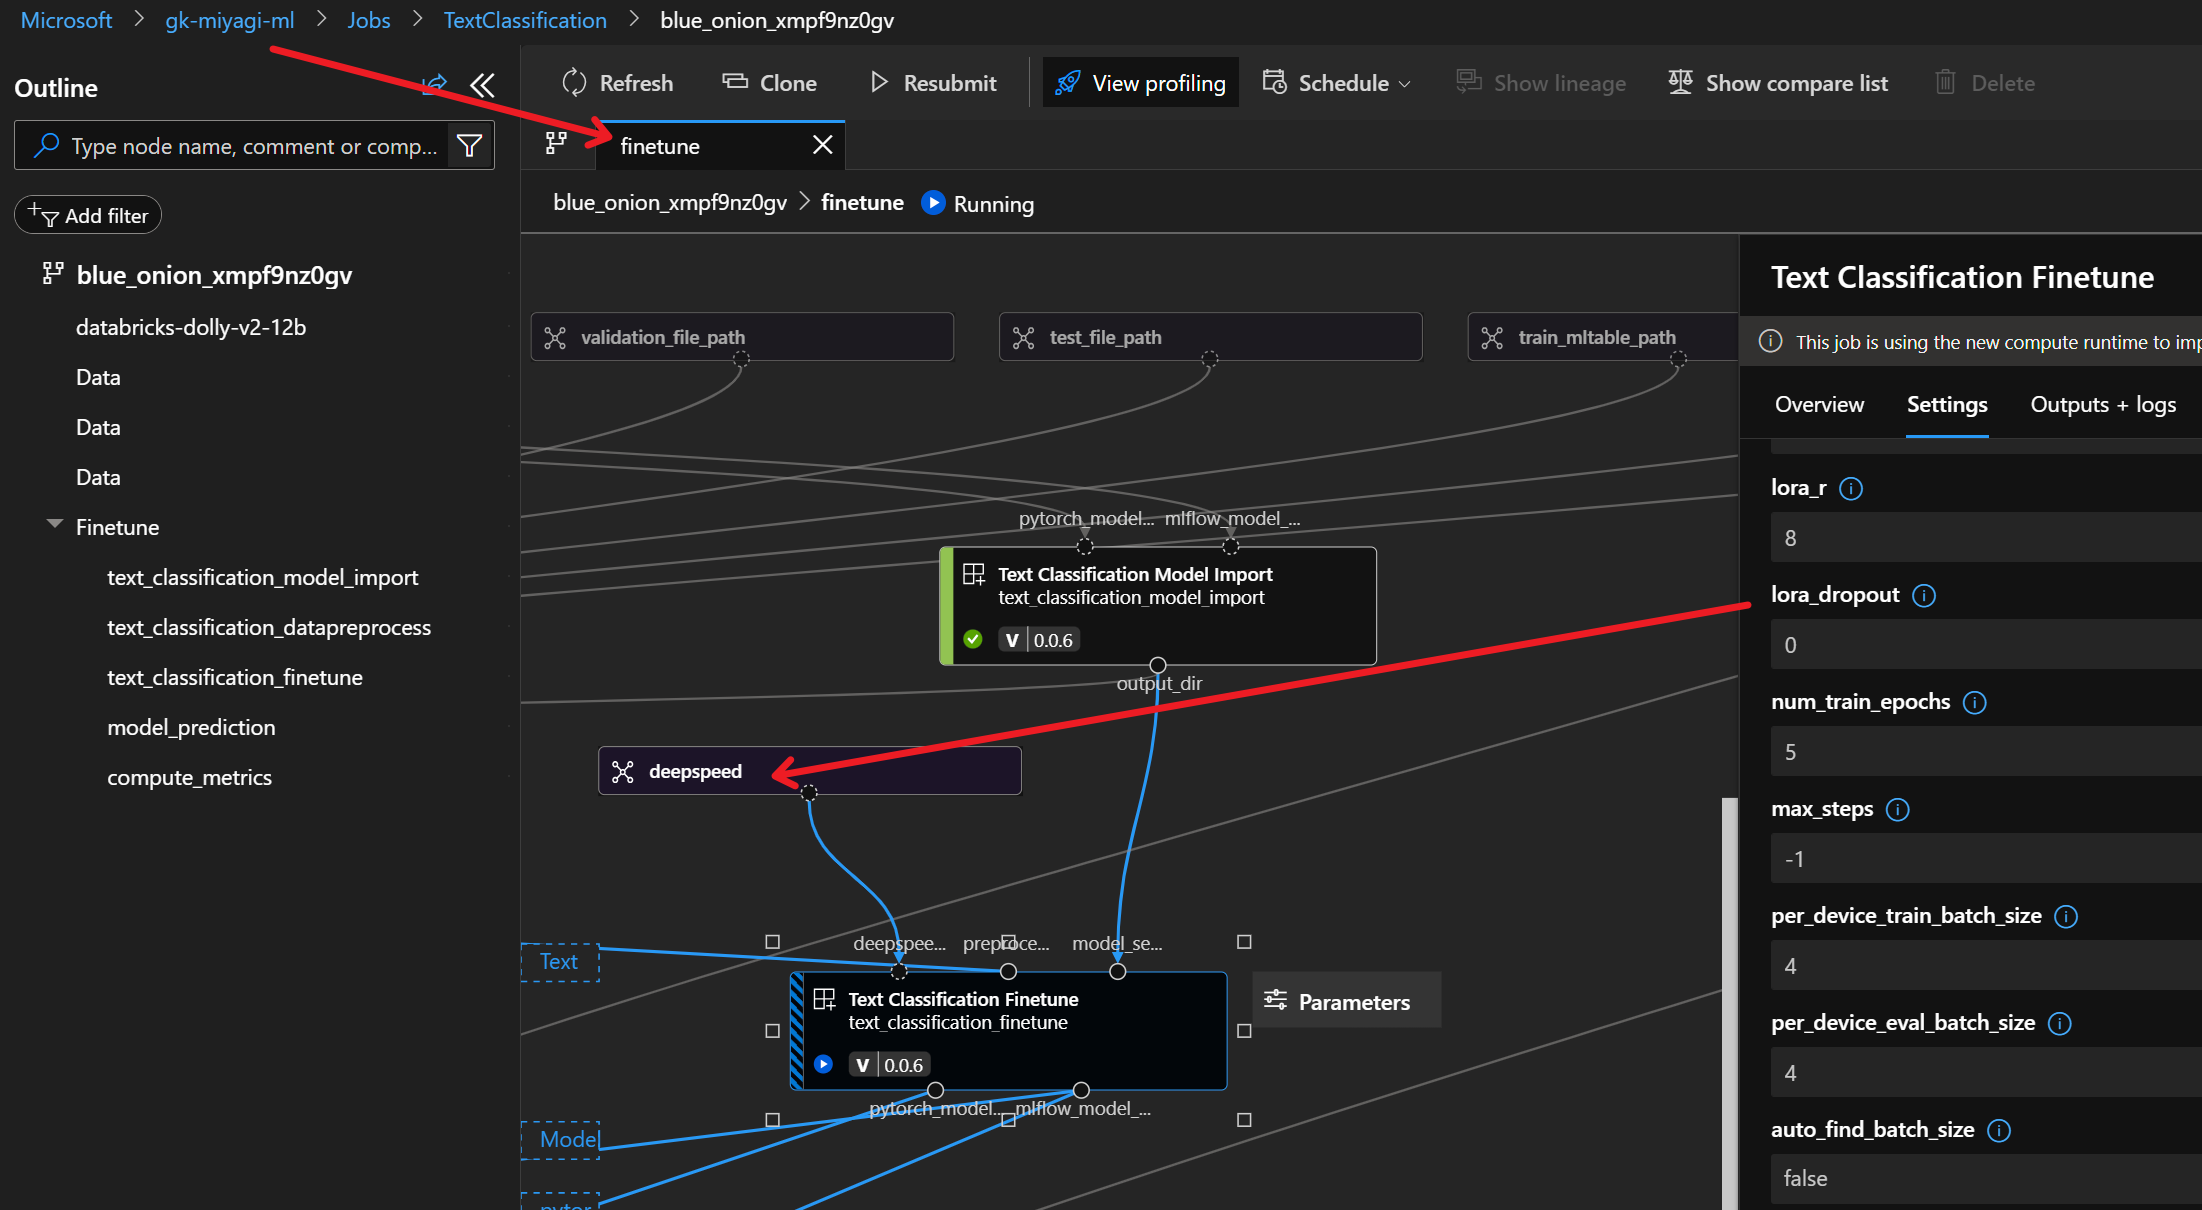Click the lora_dropout info icon
The width and height of the screenshot is (2202, 1210).
pos(1924,596)
